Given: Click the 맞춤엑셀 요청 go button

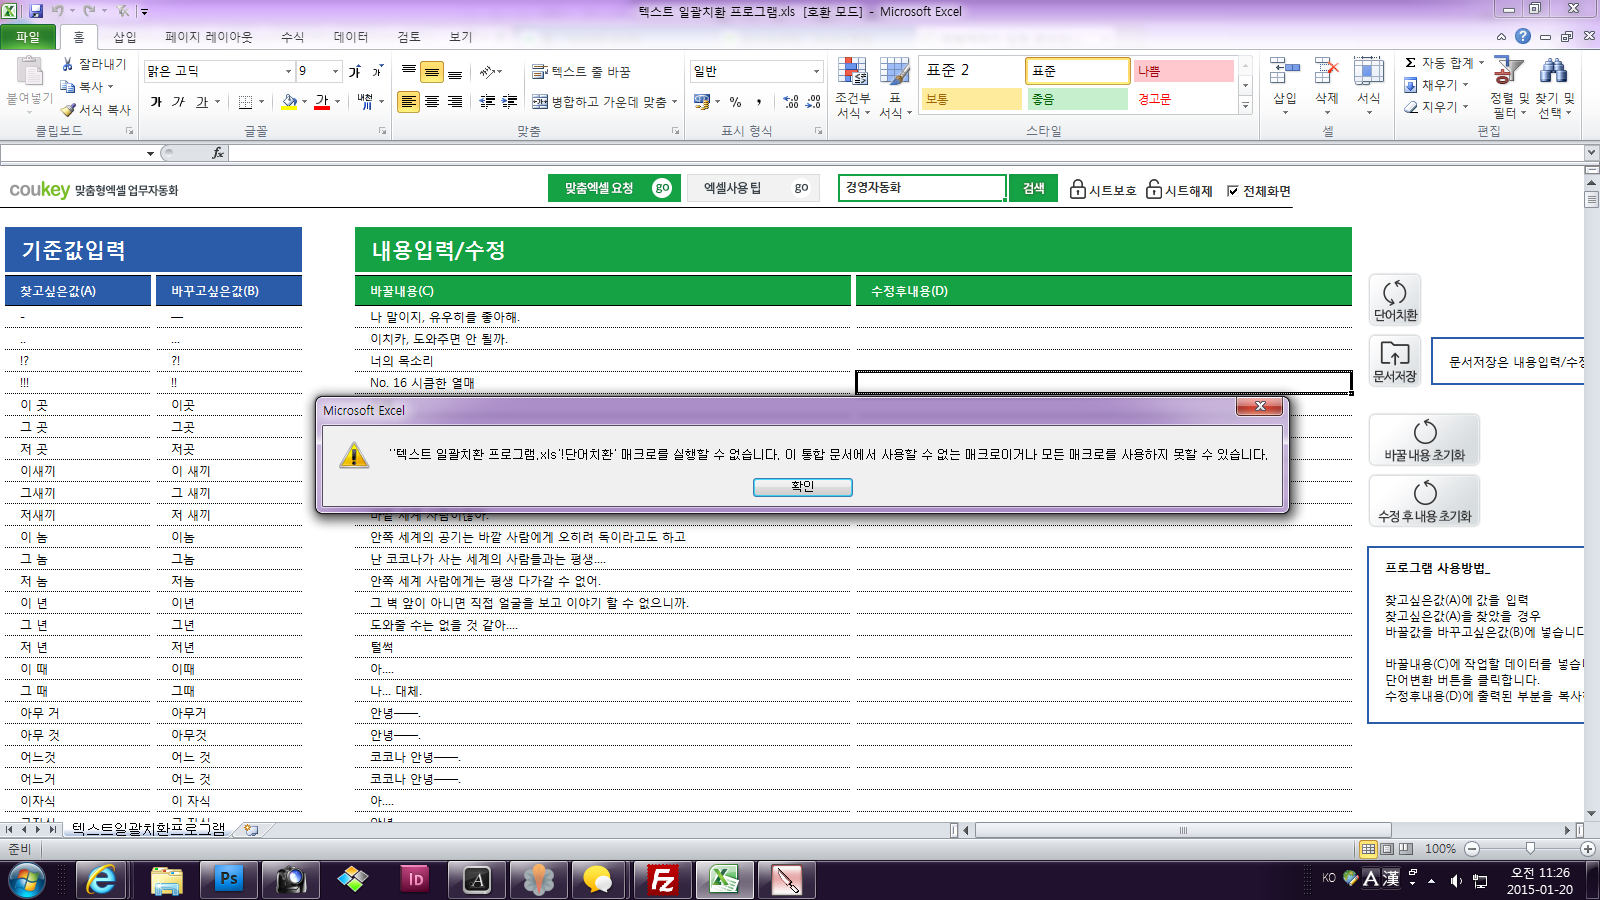Looking at the screenshot, I should coord(614,188).
